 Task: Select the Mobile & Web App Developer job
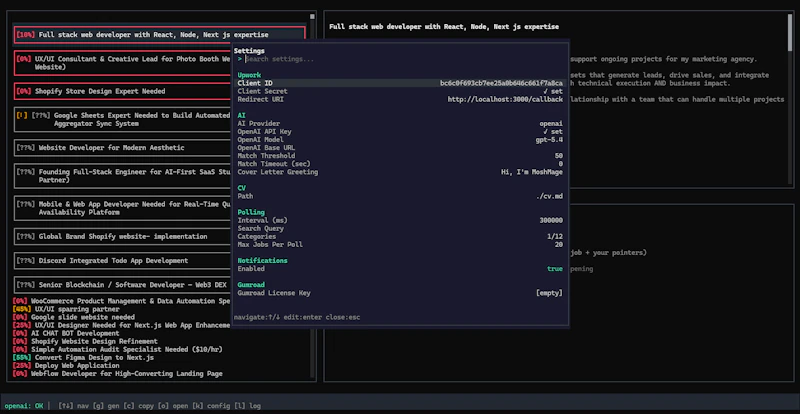123,208
